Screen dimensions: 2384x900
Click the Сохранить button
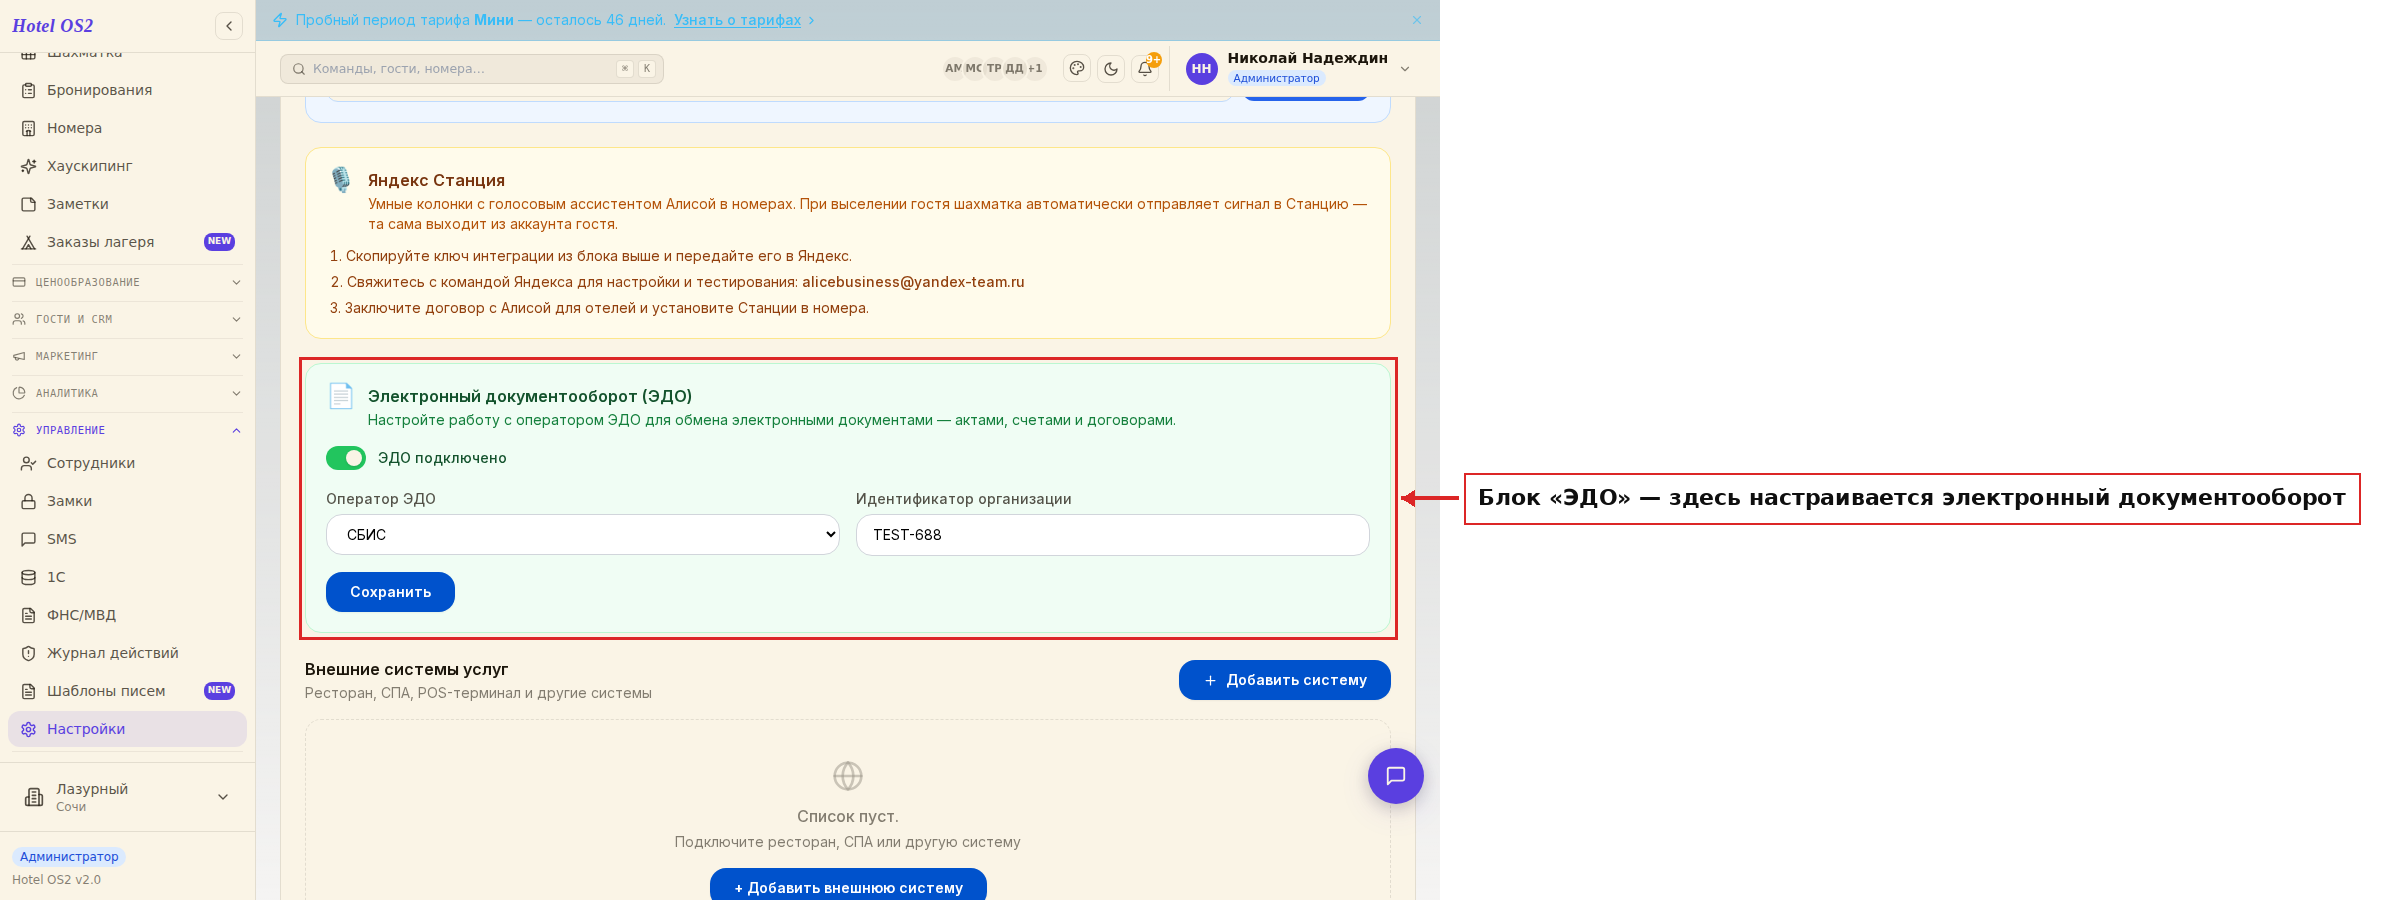(390, 592)
